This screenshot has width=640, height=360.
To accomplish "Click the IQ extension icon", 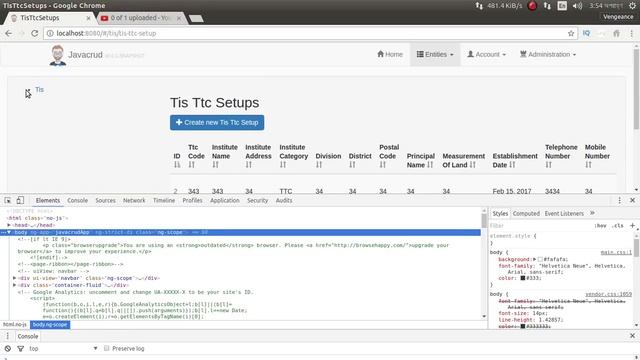I will [587, 33].
